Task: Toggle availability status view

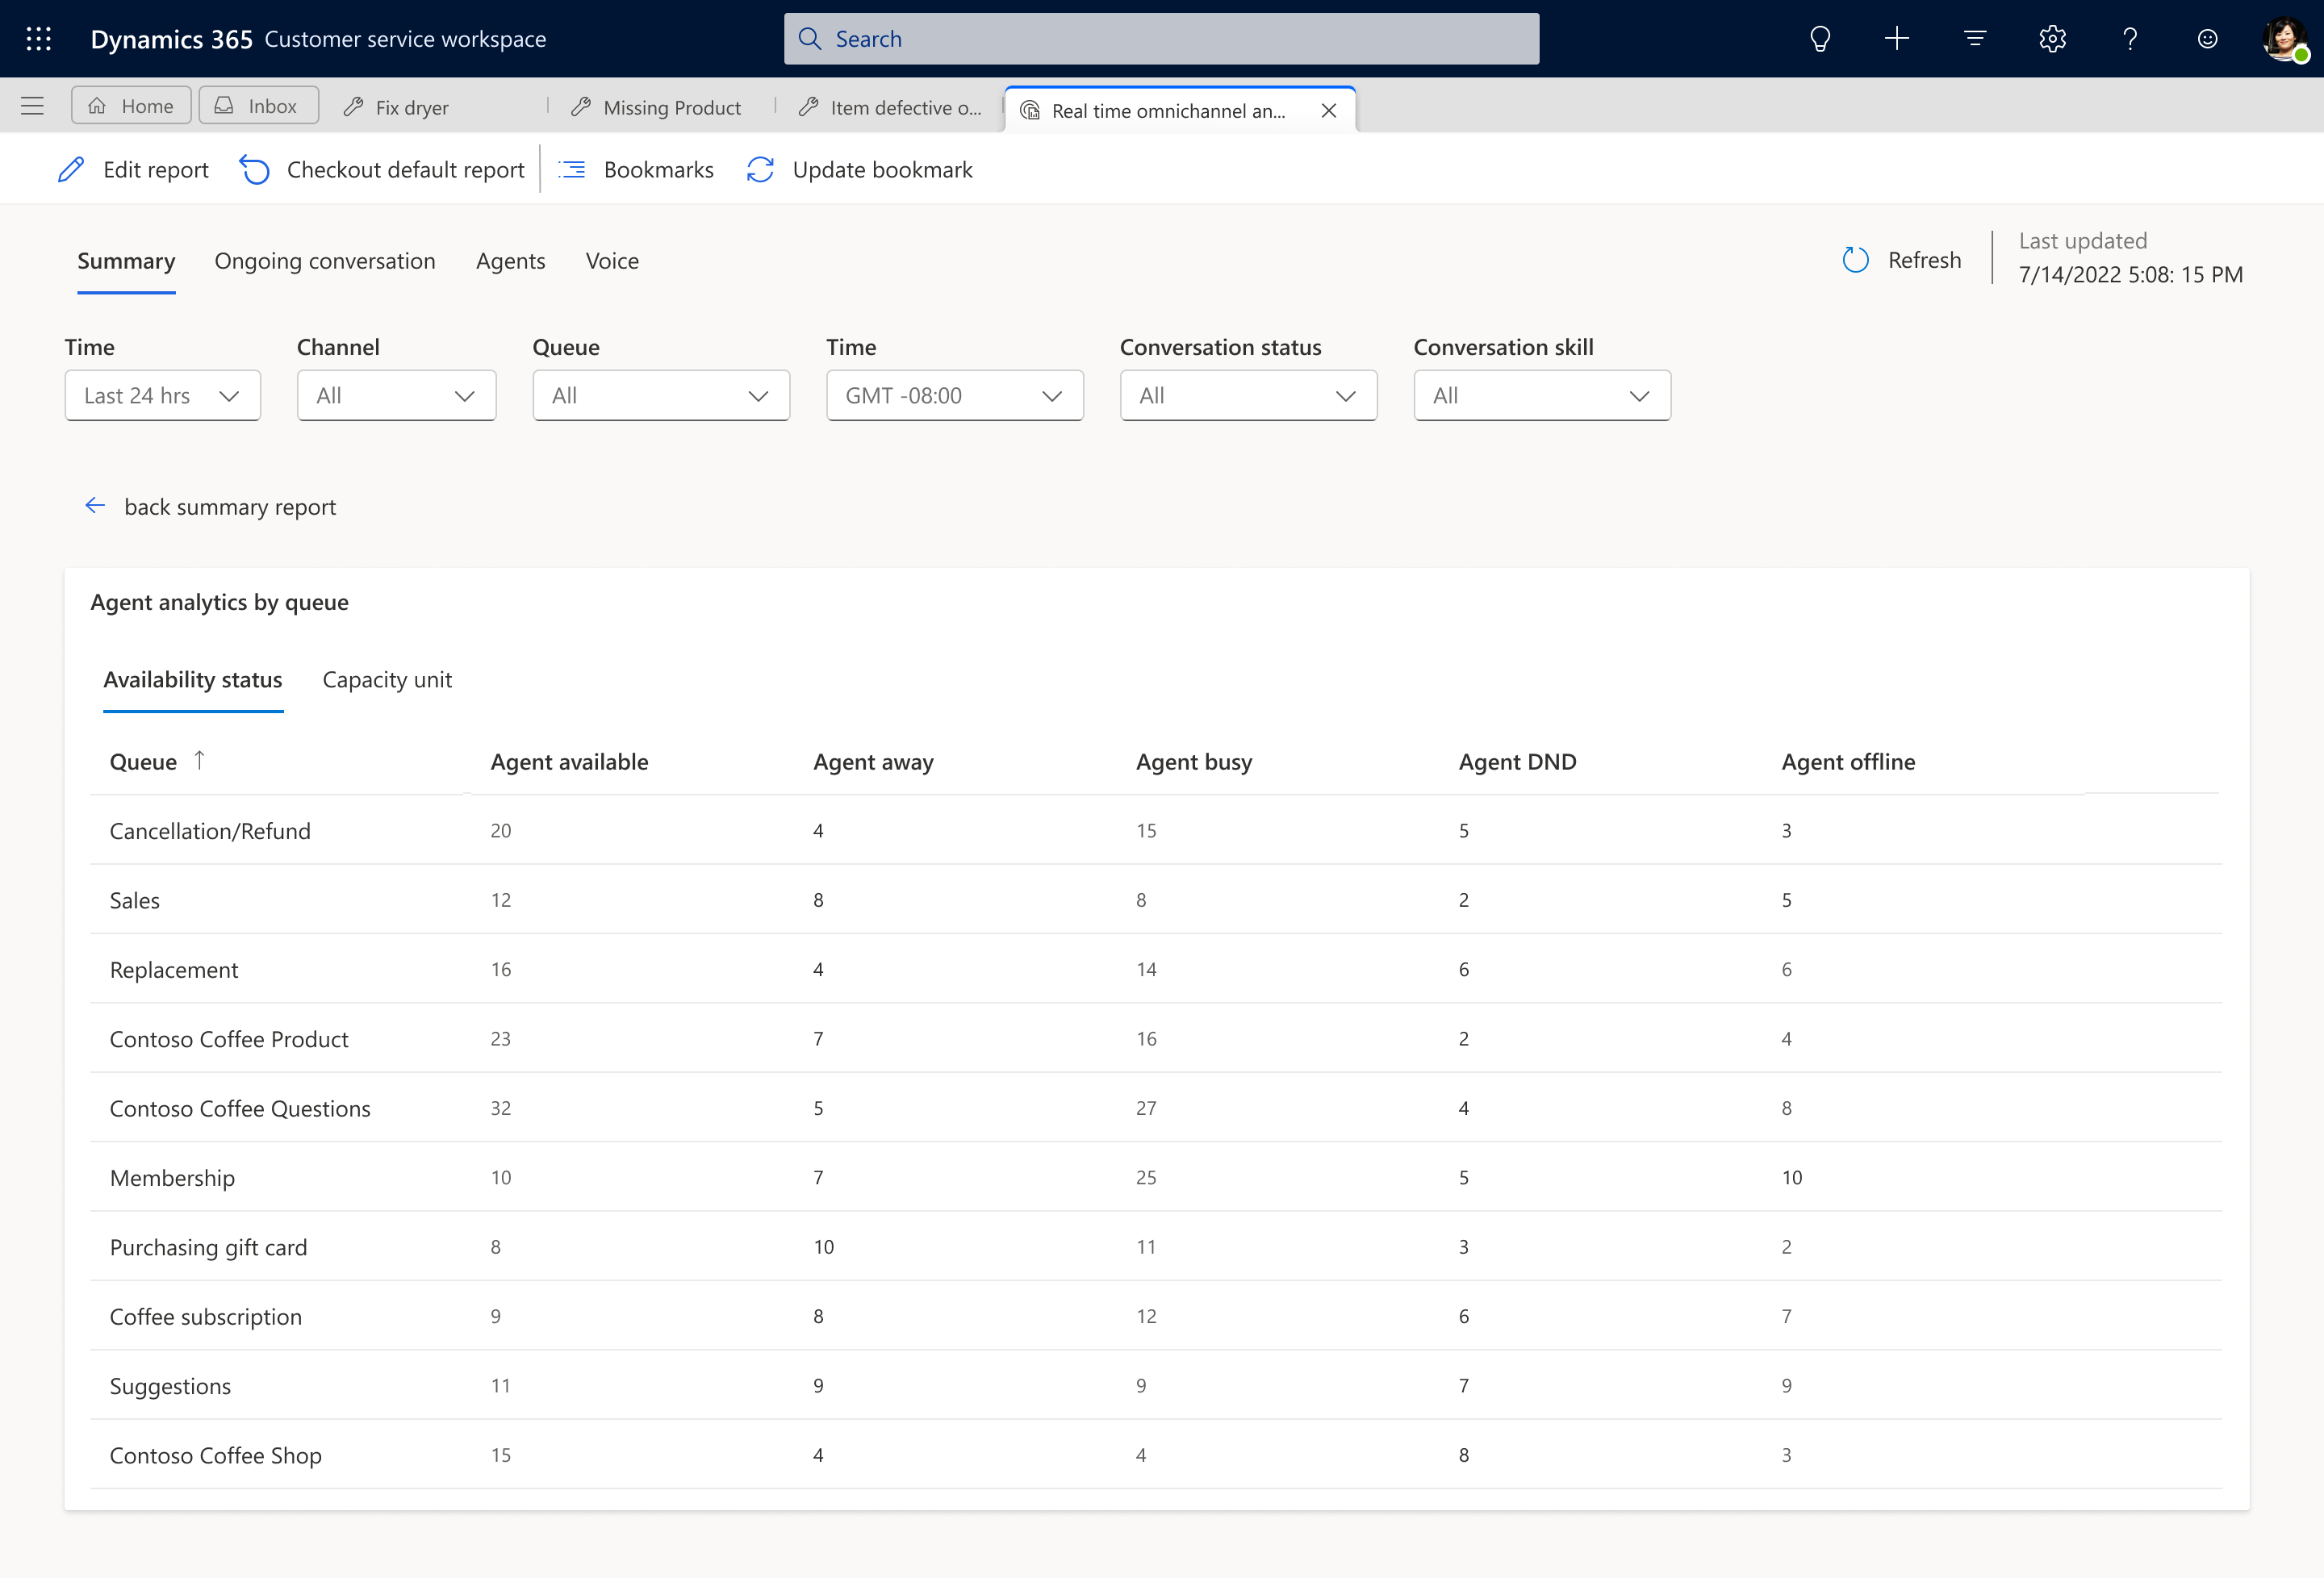Action: 195,678
